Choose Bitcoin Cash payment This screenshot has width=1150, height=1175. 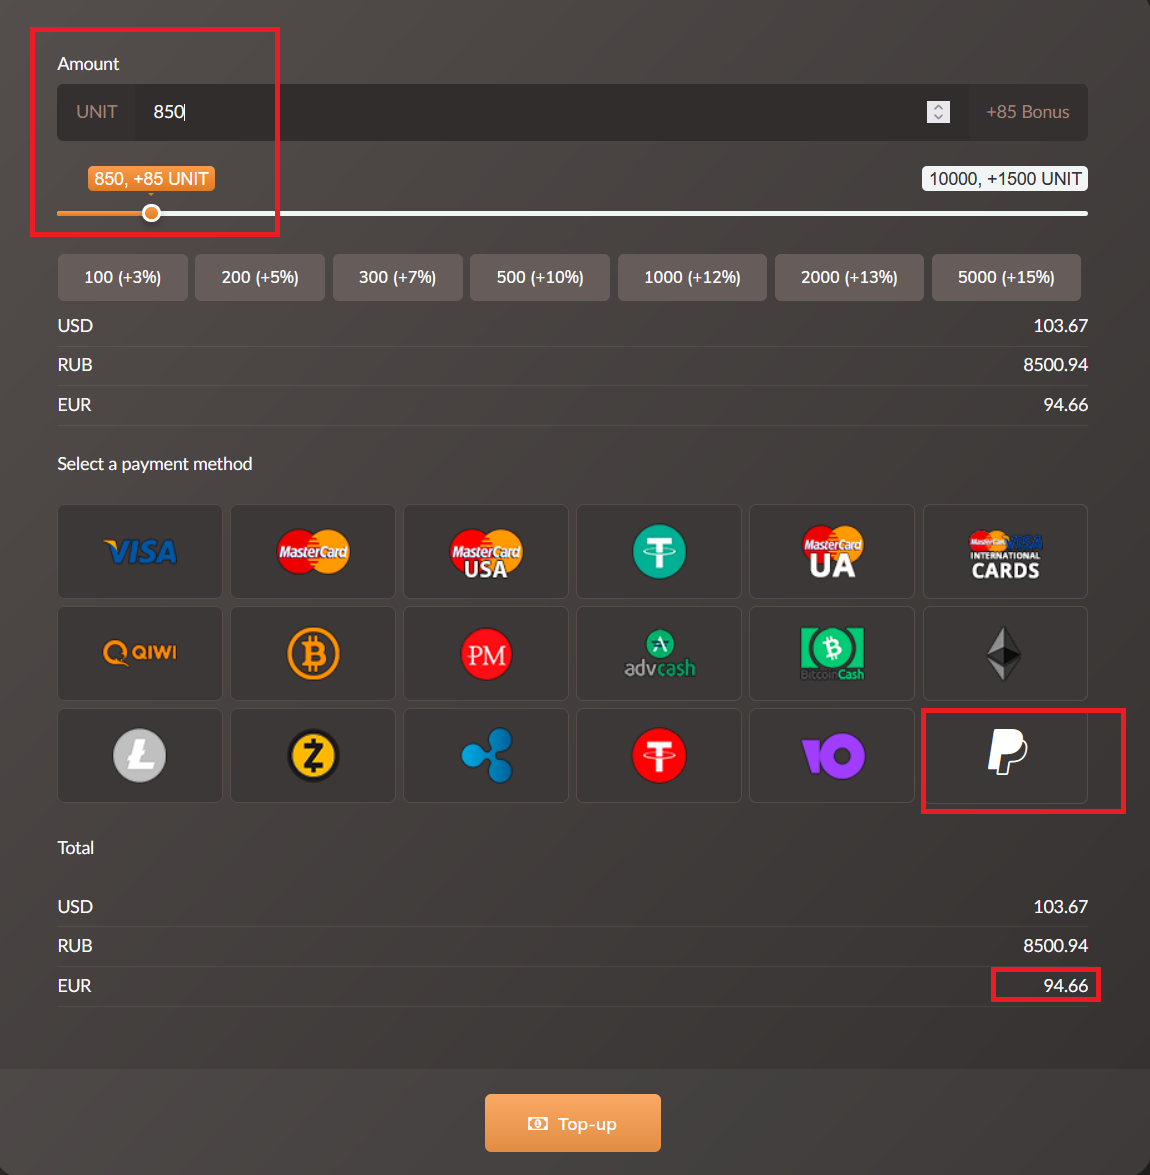coord(832,653)
